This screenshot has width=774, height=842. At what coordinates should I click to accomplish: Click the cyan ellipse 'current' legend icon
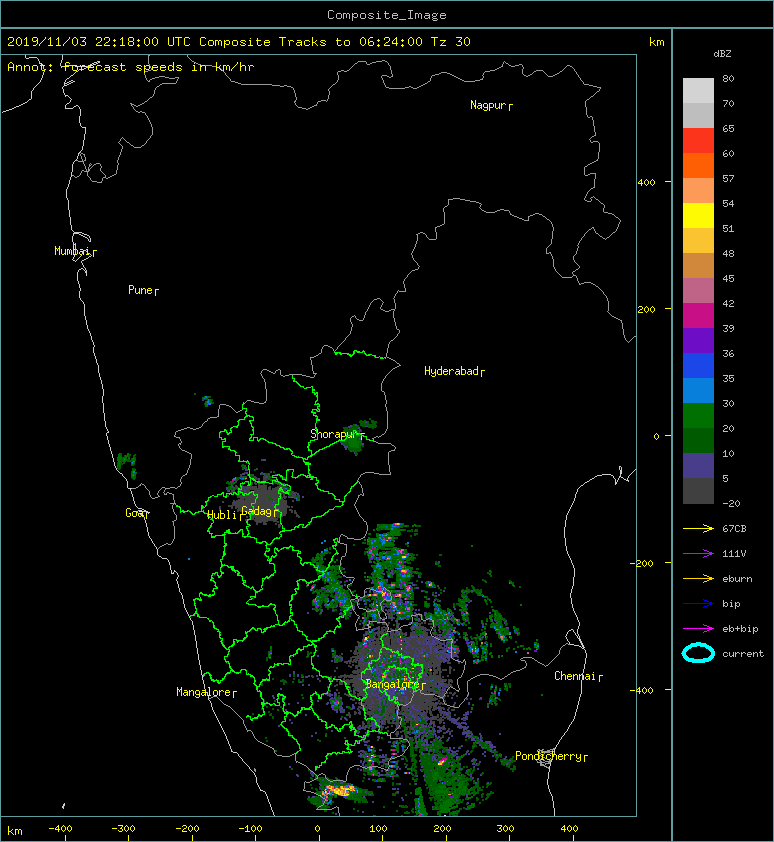[698, 654]
